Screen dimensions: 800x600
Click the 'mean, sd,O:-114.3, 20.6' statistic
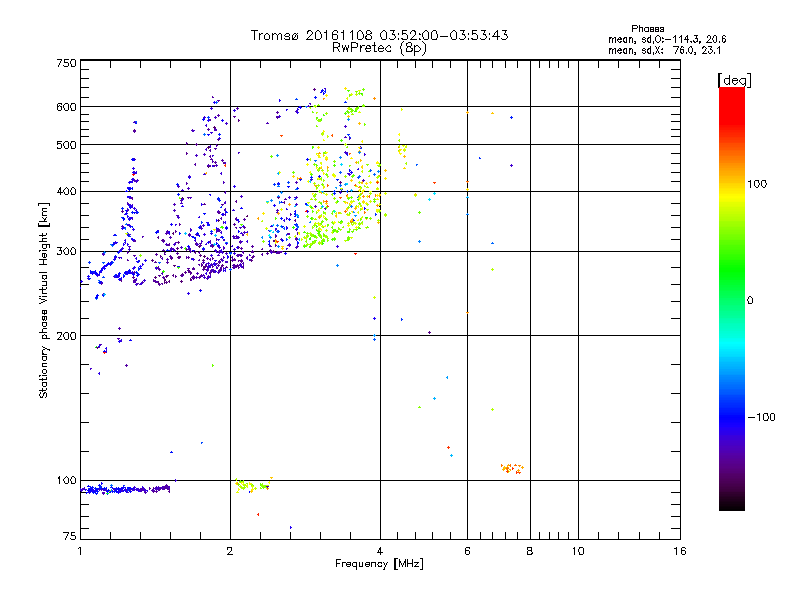tap(667, 39)
